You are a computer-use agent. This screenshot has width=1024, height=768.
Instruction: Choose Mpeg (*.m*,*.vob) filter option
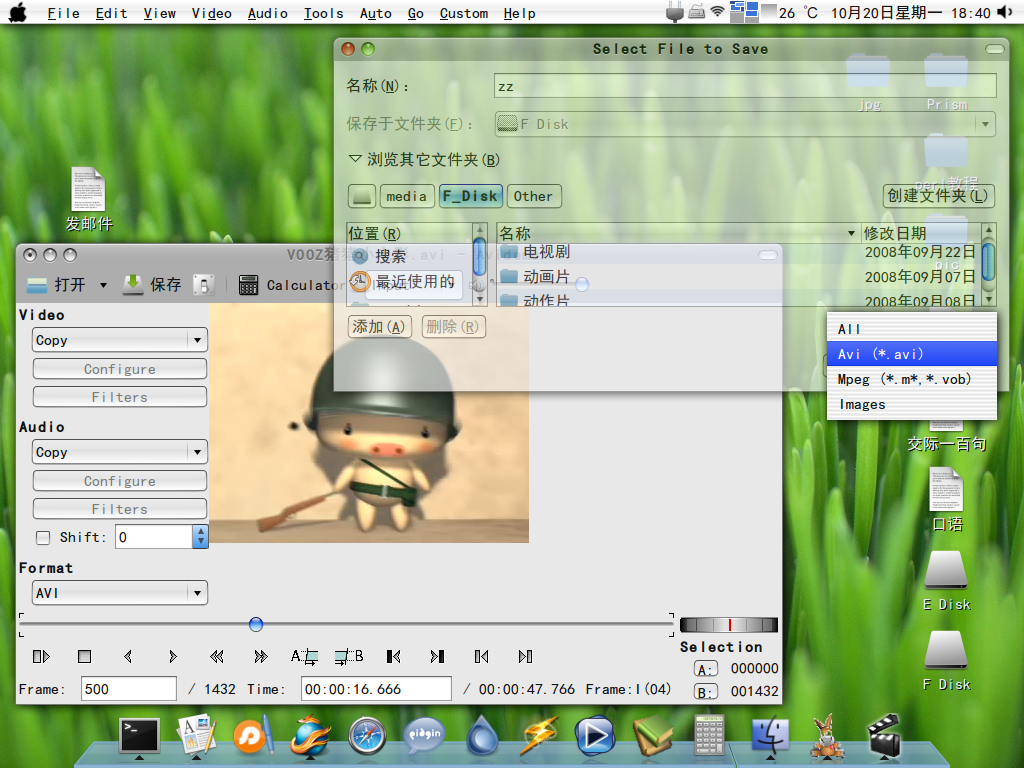tap(912, 379)
